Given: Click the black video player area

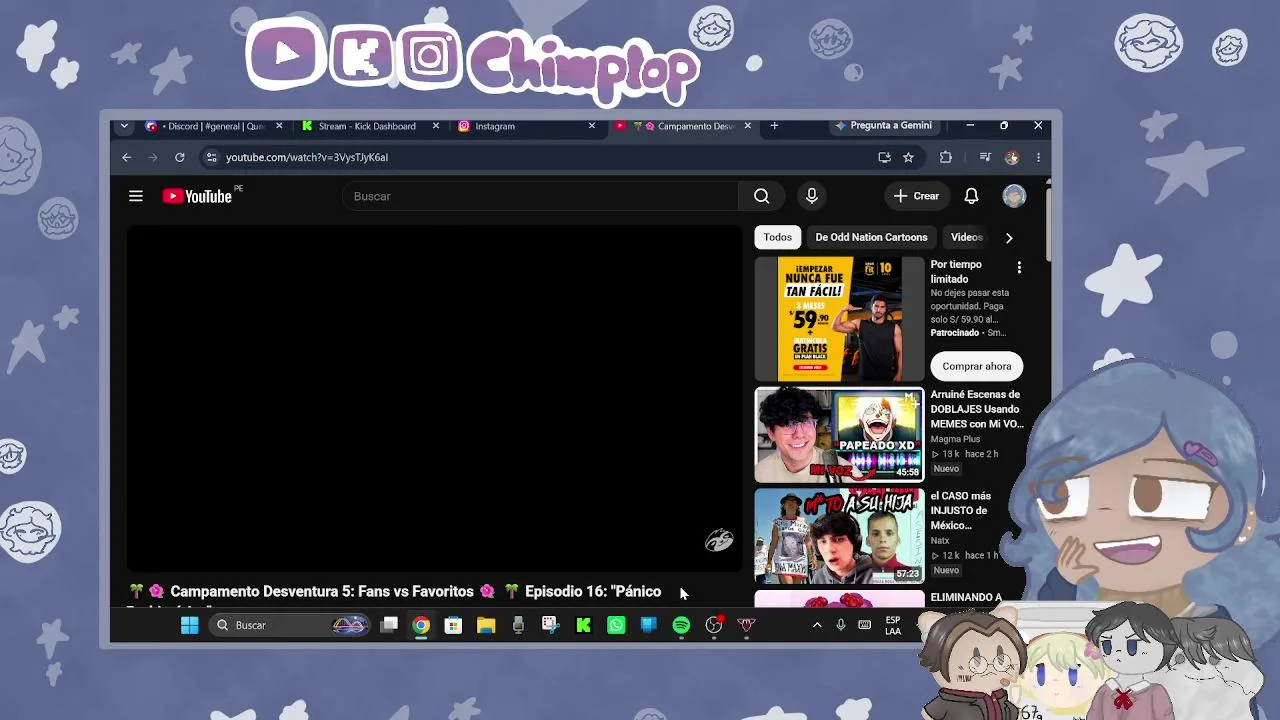Looking at the screenshot, I should (x=434, y=397).
